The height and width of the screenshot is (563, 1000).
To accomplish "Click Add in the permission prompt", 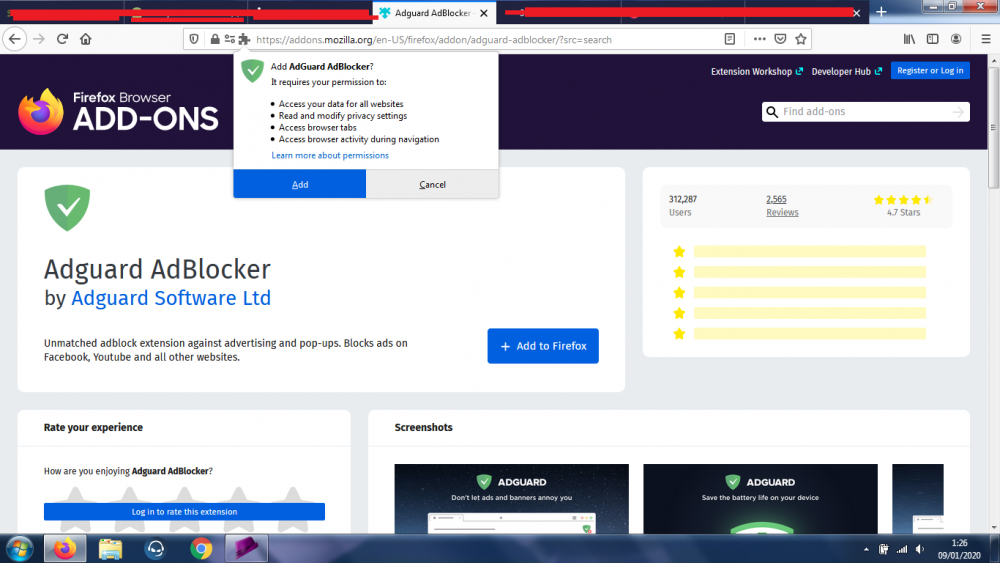I will [x=300, y=184].
